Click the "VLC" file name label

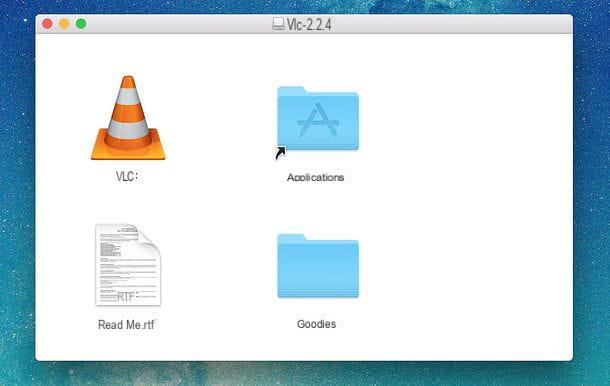click(x=127, y=176)
